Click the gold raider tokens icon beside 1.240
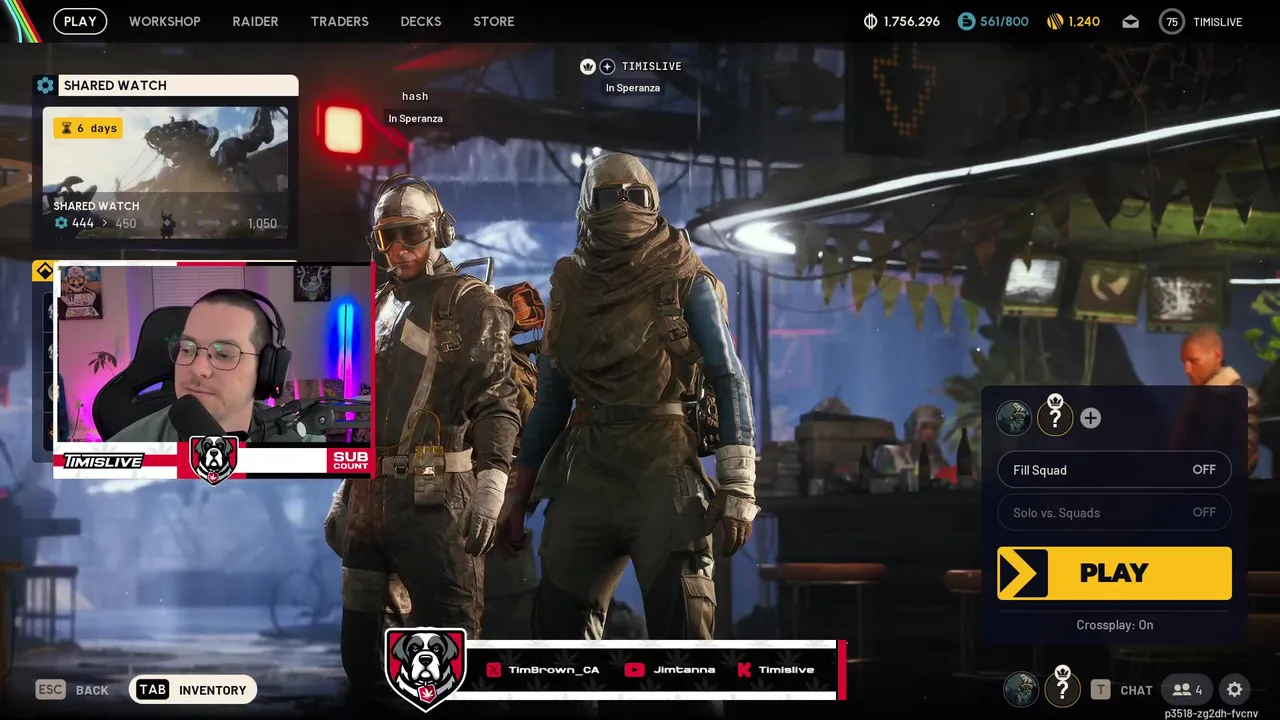 coord(1055,21)
